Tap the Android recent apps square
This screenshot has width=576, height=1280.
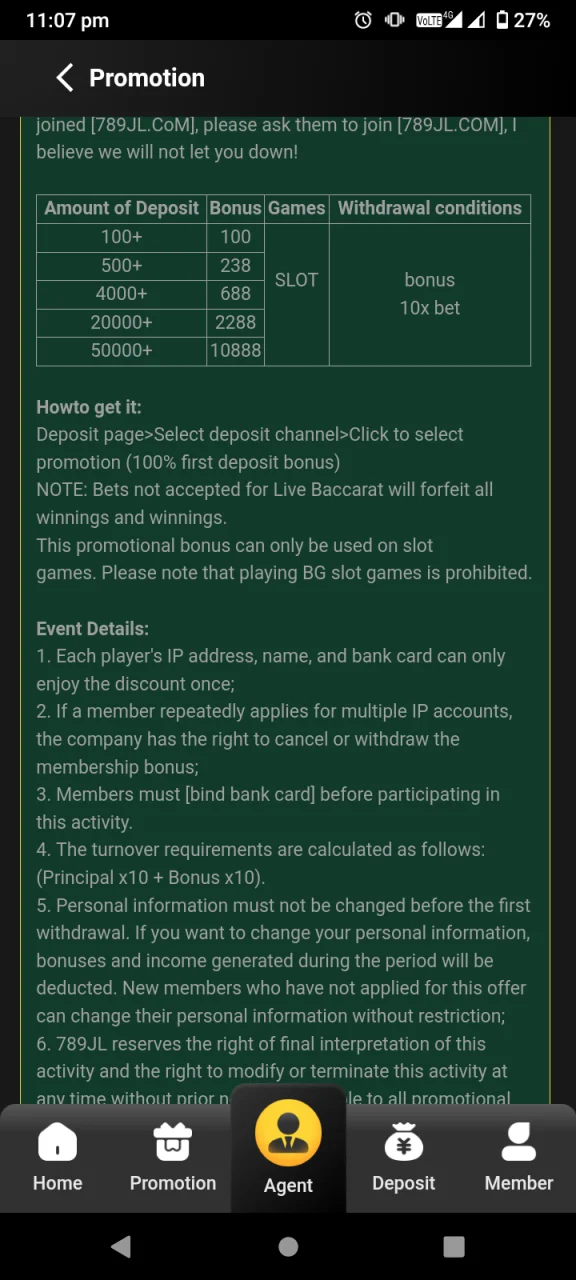pyautogui.click(x=454, y=1246)
